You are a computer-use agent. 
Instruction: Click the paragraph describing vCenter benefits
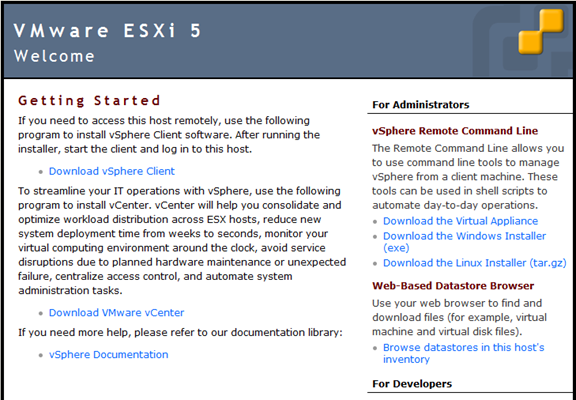(182, 241)
